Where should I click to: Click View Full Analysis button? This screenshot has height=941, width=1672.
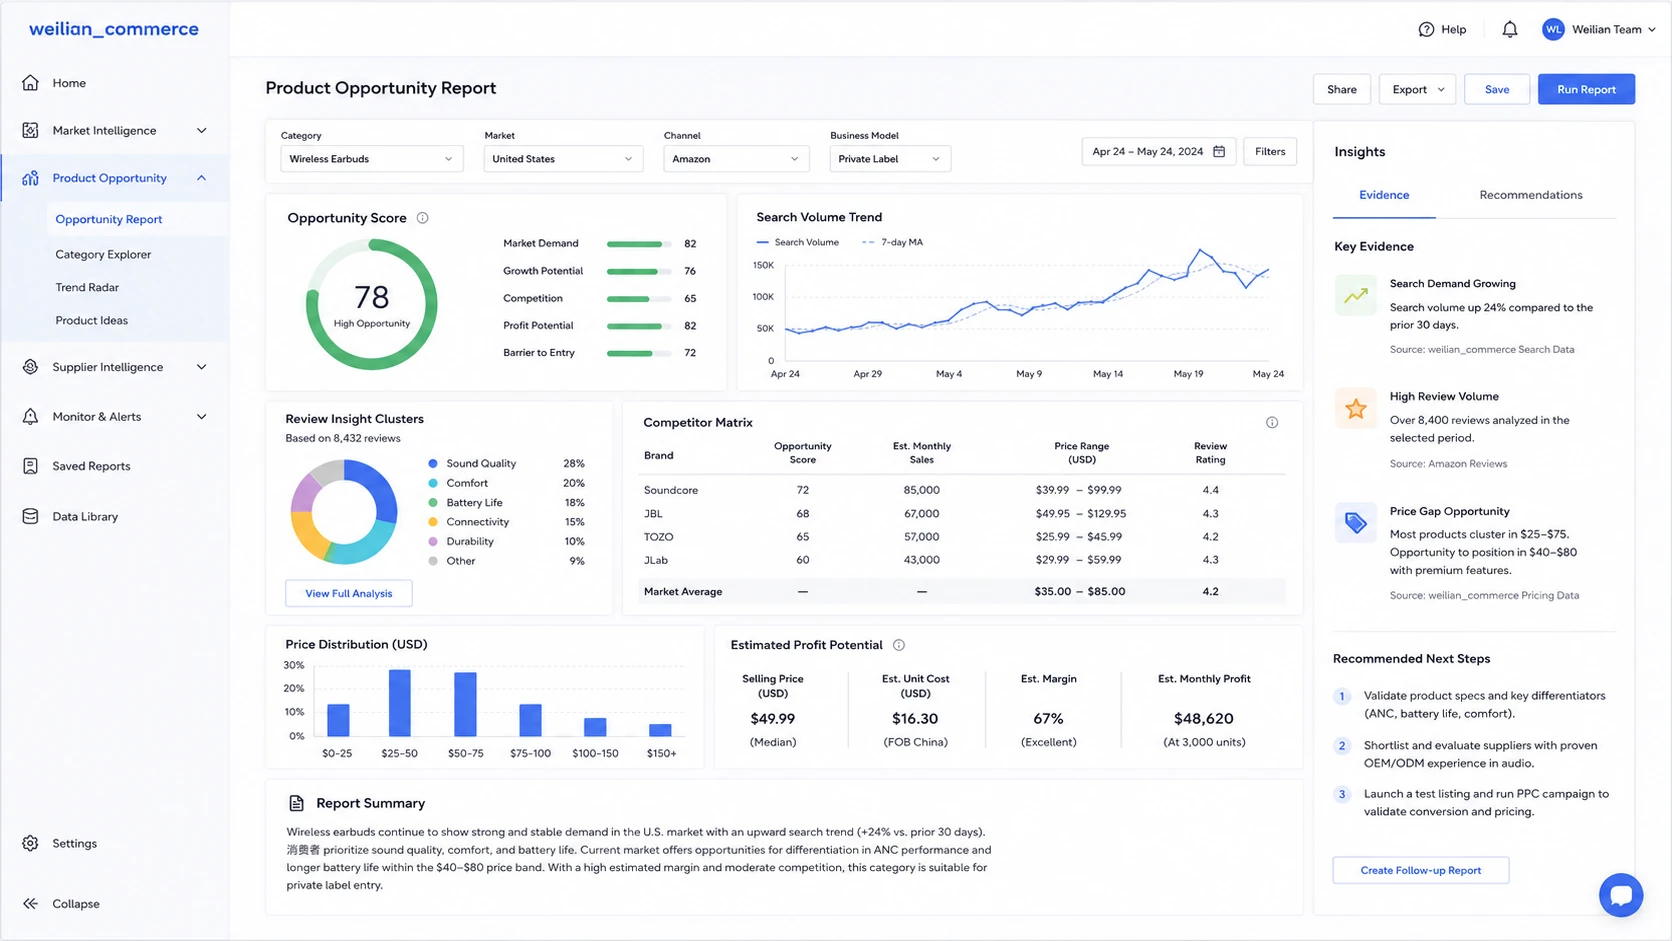pos(349,593)
